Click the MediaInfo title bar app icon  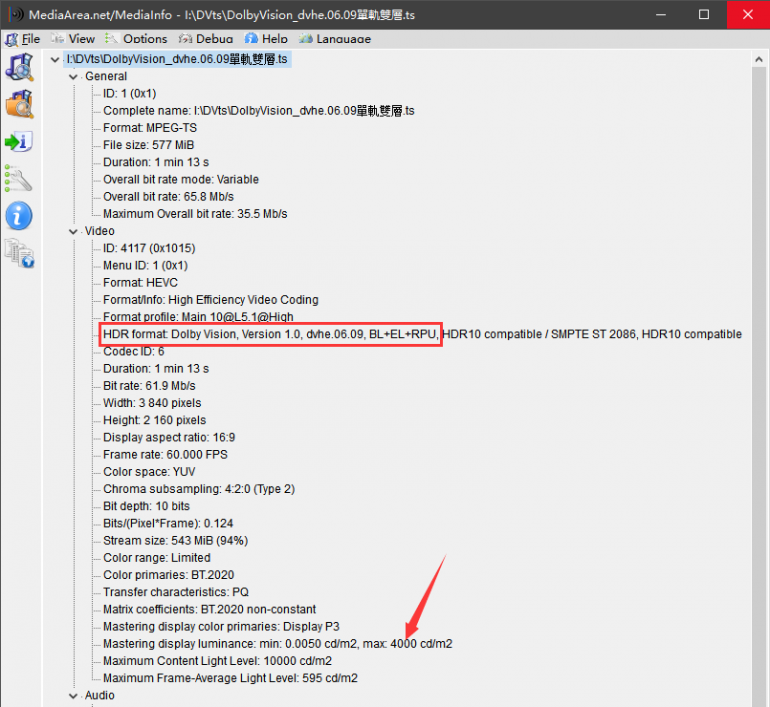point(16,14)
